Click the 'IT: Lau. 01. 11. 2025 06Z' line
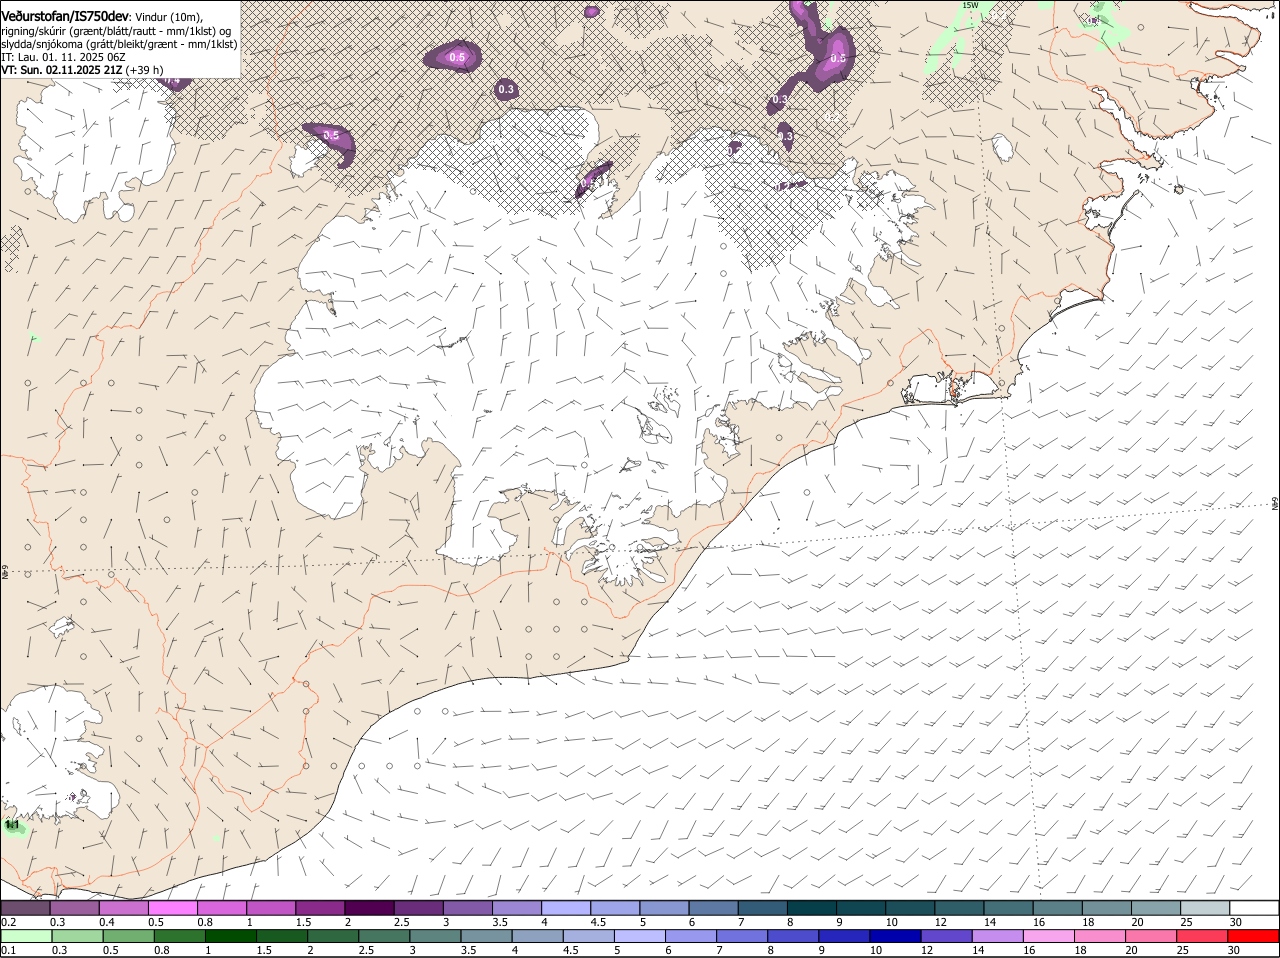 pos(63,57)
